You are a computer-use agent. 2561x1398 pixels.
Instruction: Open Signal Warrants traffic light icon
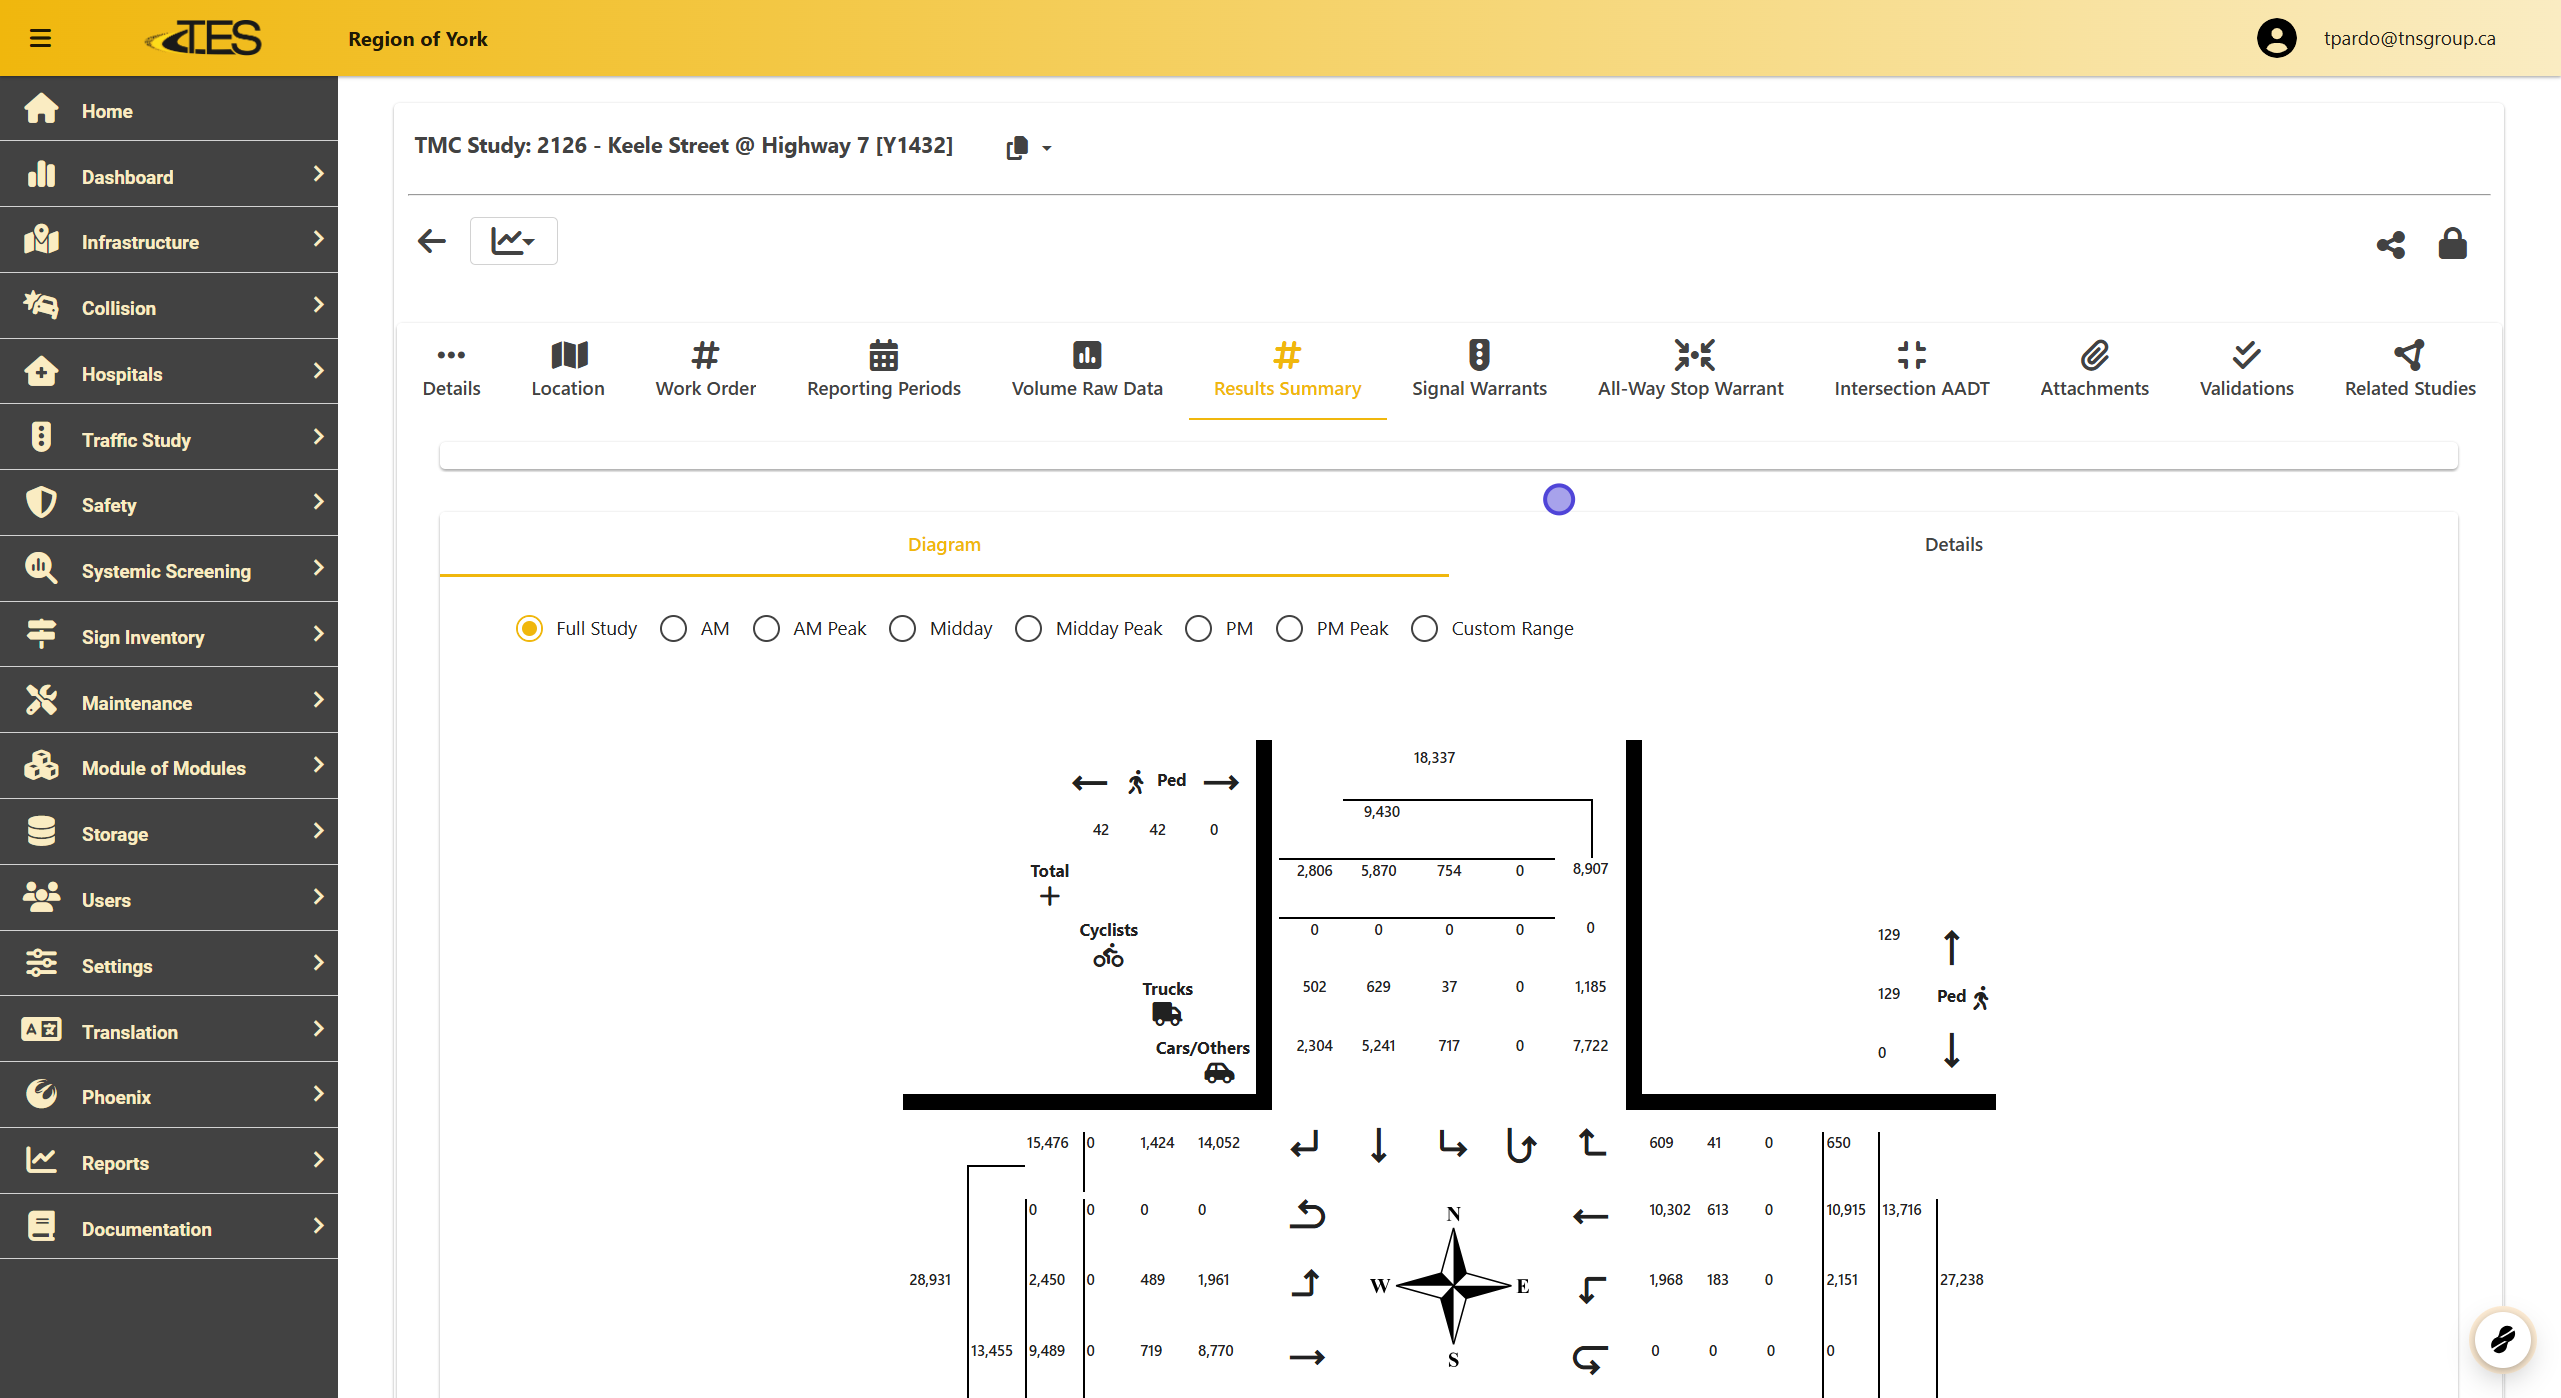(x=1478, y=355)
